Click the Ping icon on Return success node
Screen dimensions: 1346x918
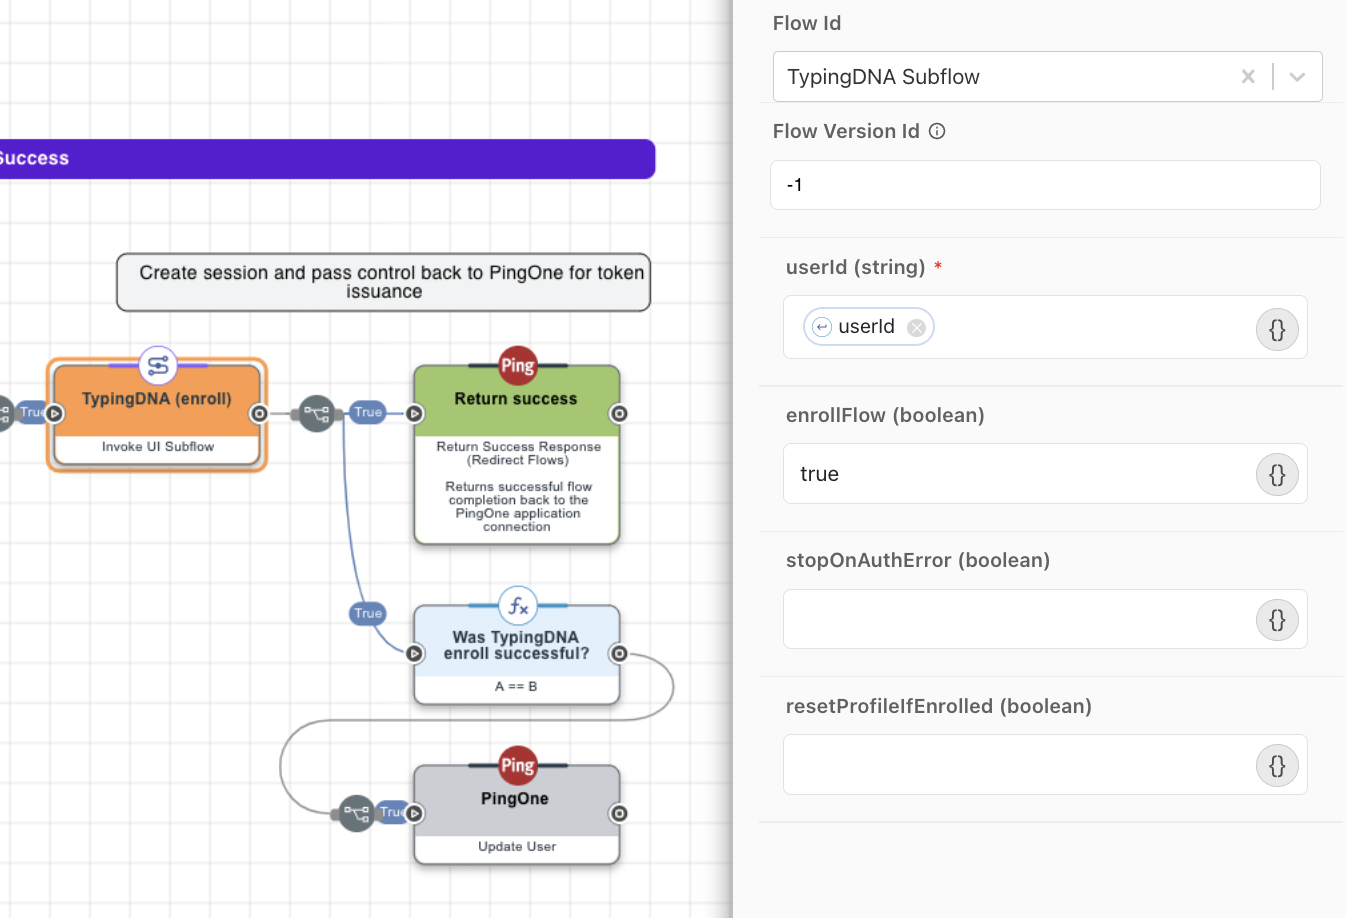518,366
